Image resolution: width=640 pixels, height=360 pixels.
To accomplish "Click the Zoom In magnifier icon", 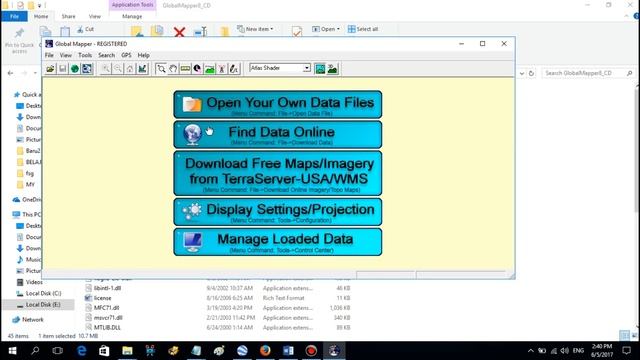I will (x=106, y=69).
